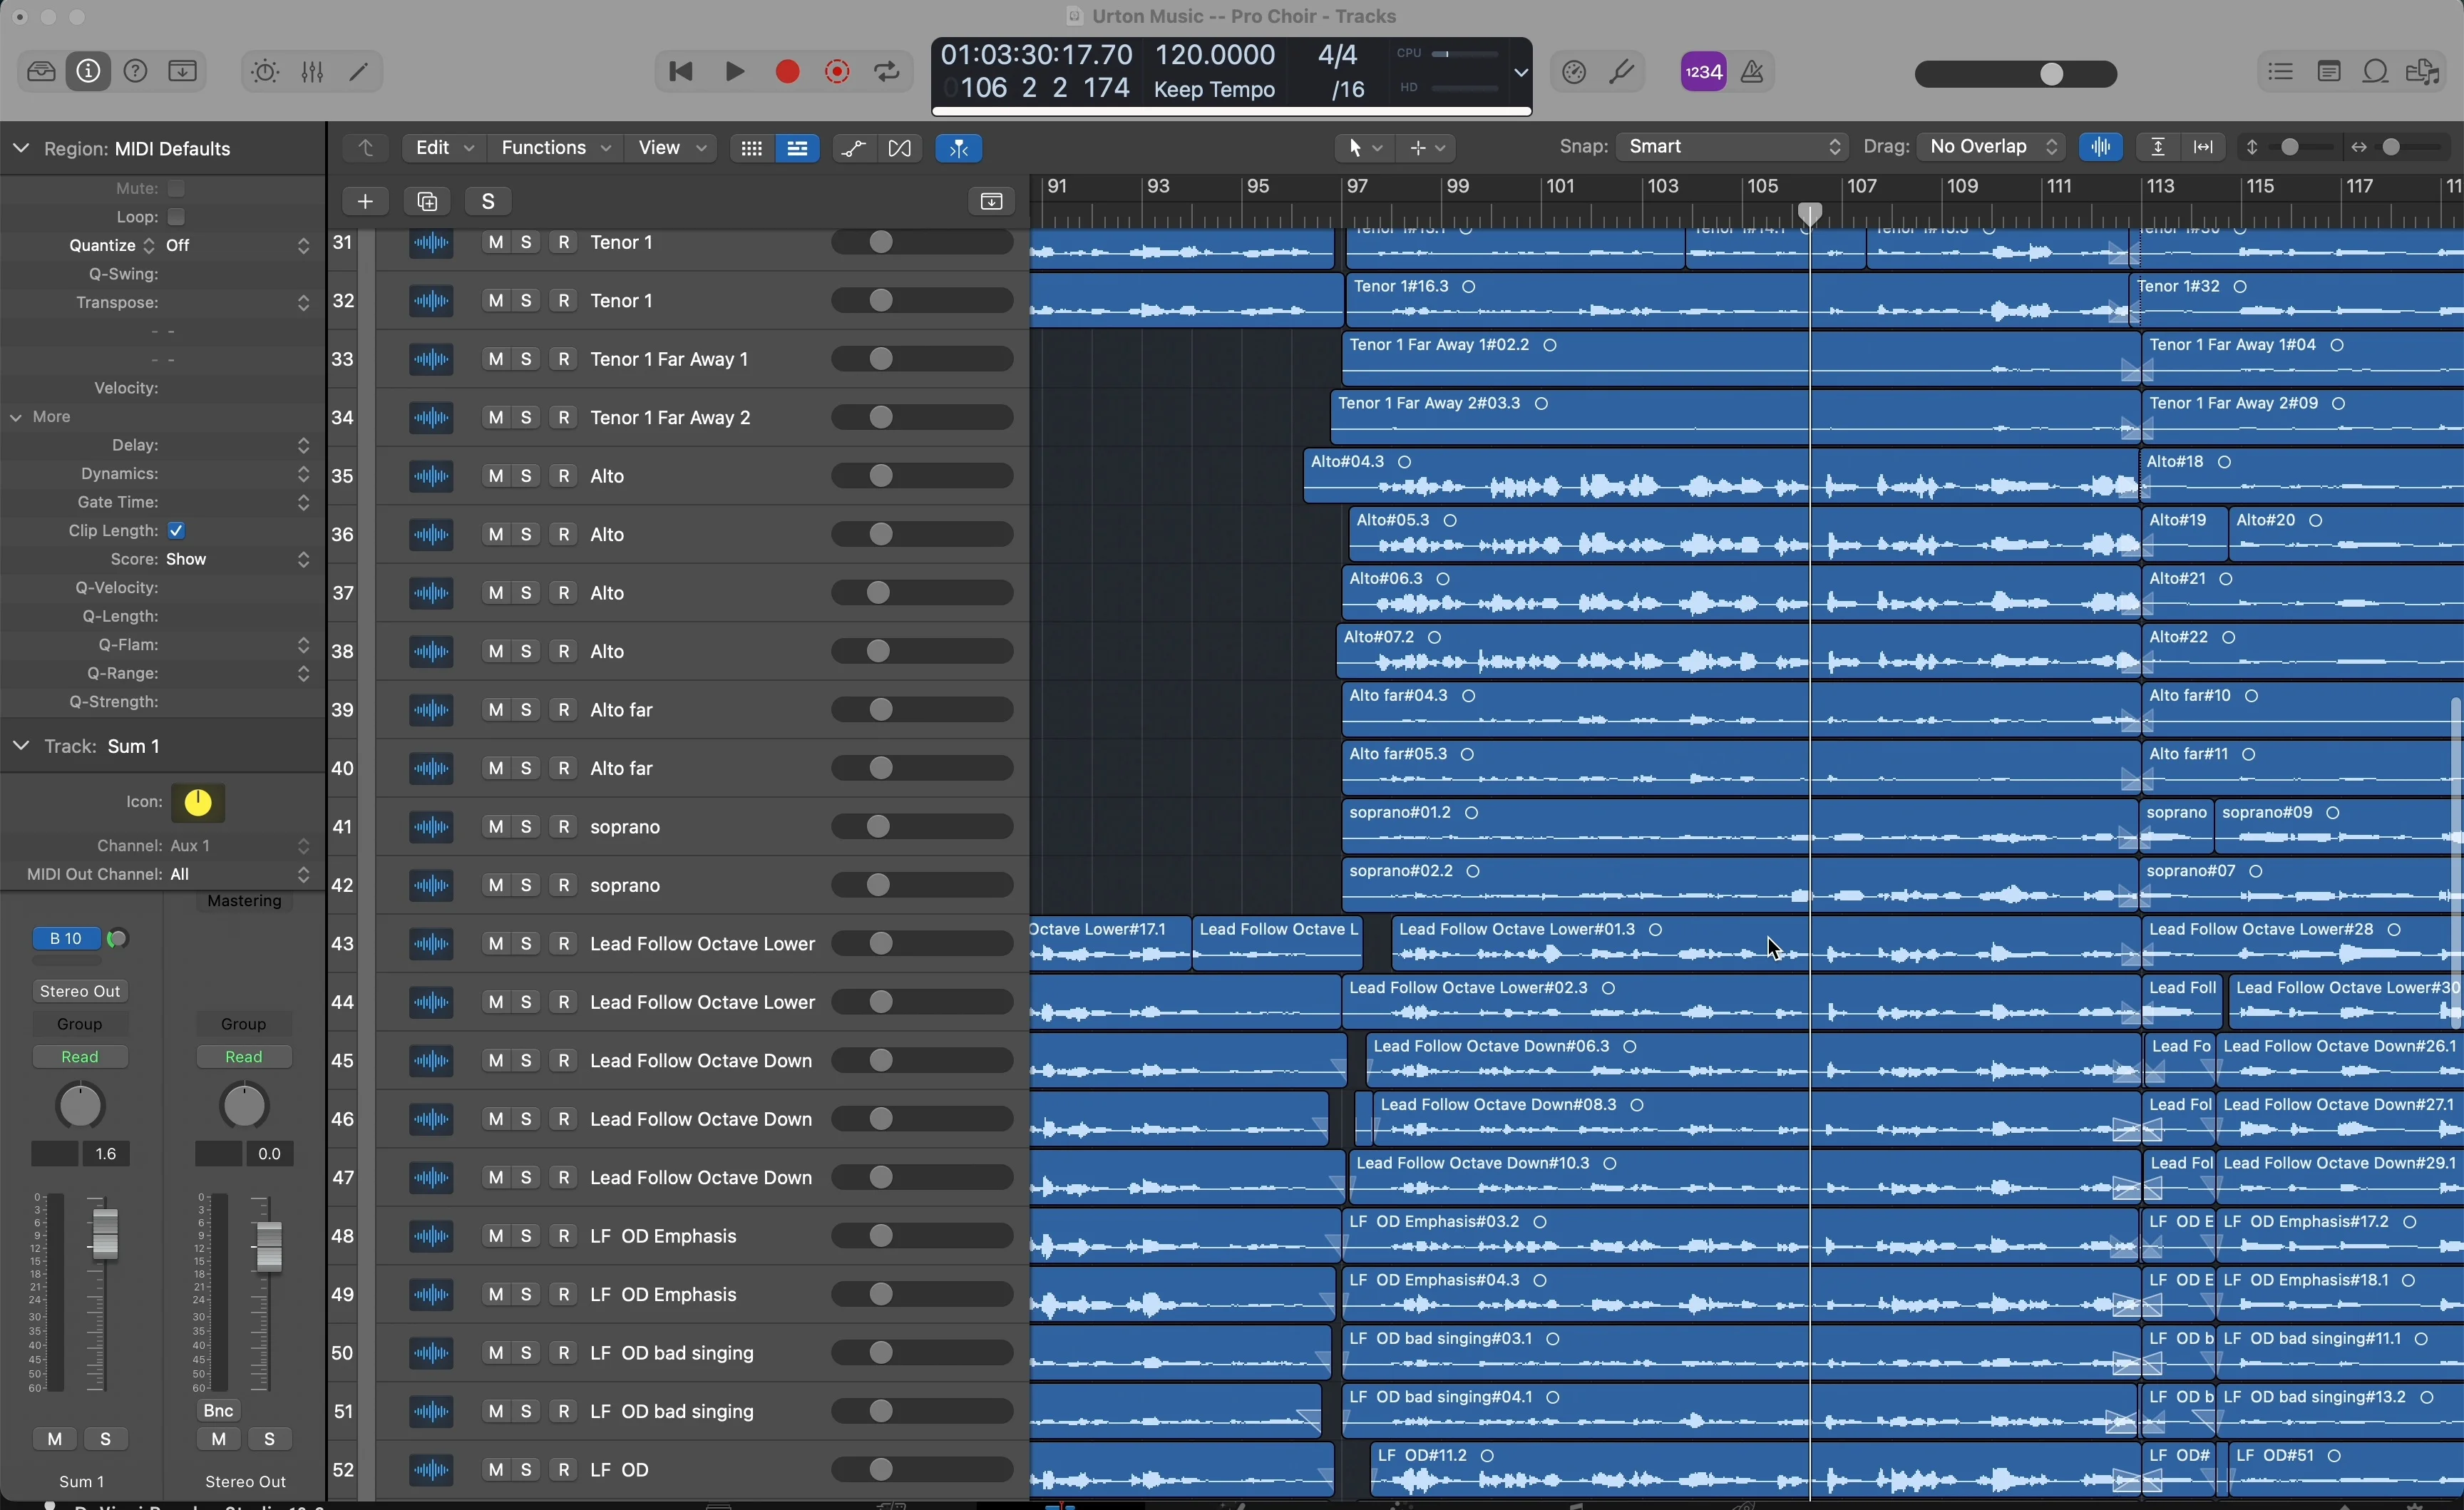Click the Stereo Out button in the inspector

coord(80,991)
